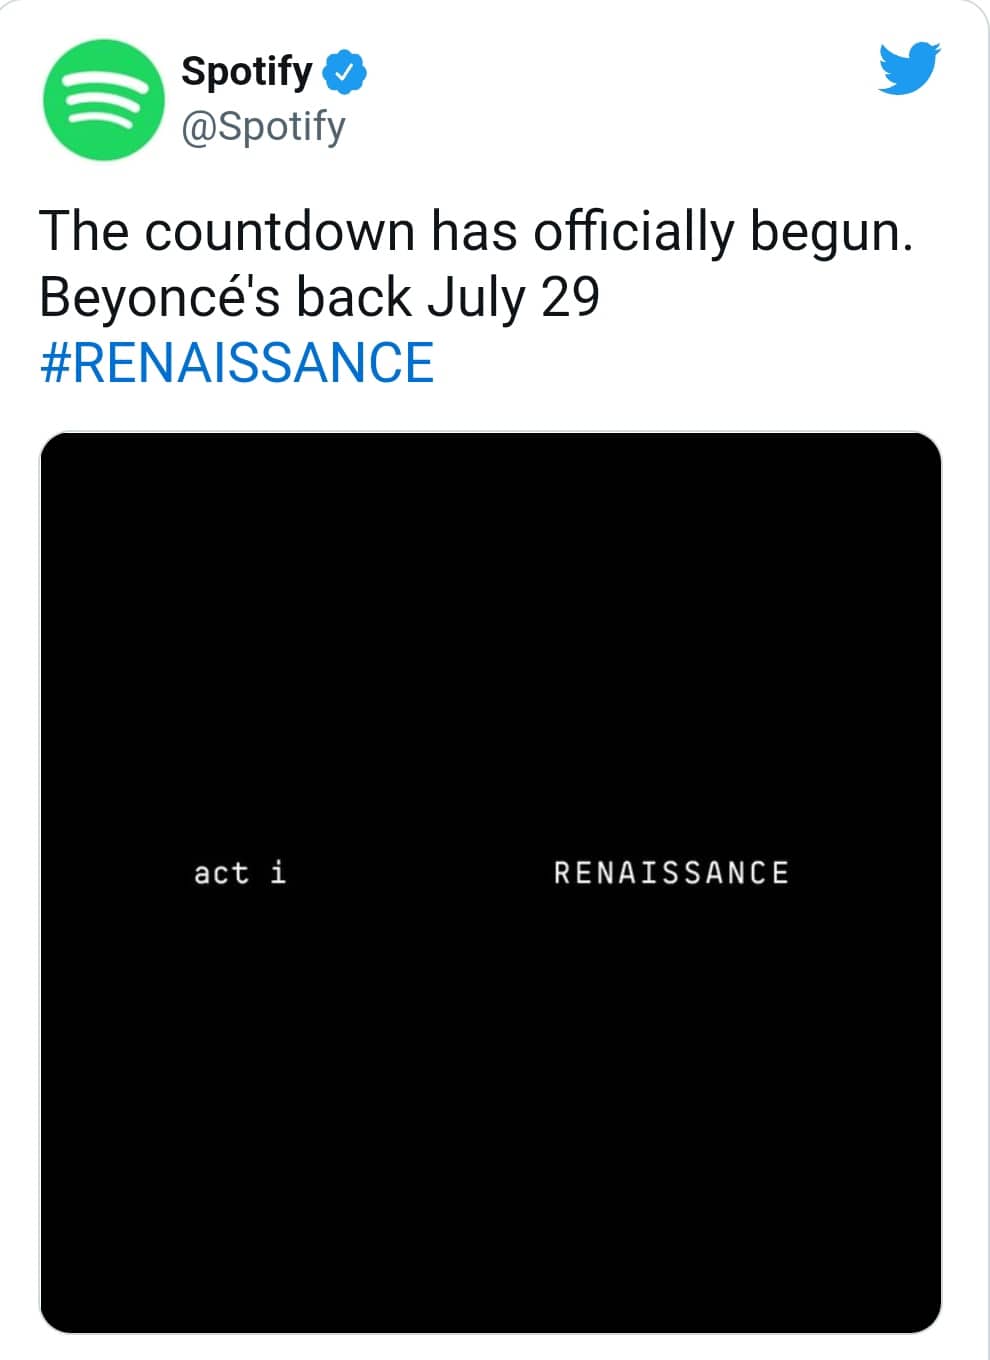Open the Twitter bird logo
The image size is (990, 1360).
(x=909, y=68)
